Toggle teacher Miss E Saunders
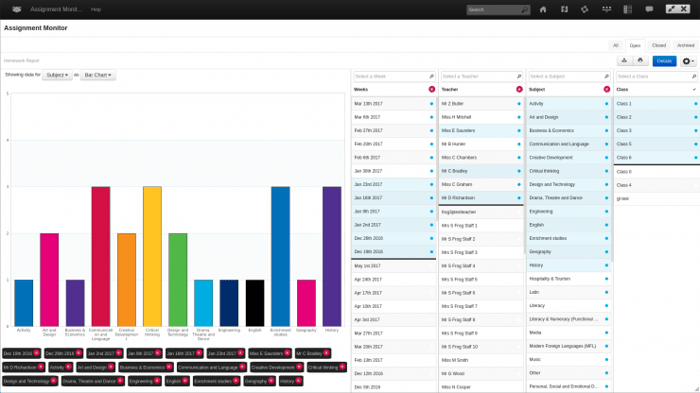The height and width of the screenshot is (393, 700). pos(481,130)
